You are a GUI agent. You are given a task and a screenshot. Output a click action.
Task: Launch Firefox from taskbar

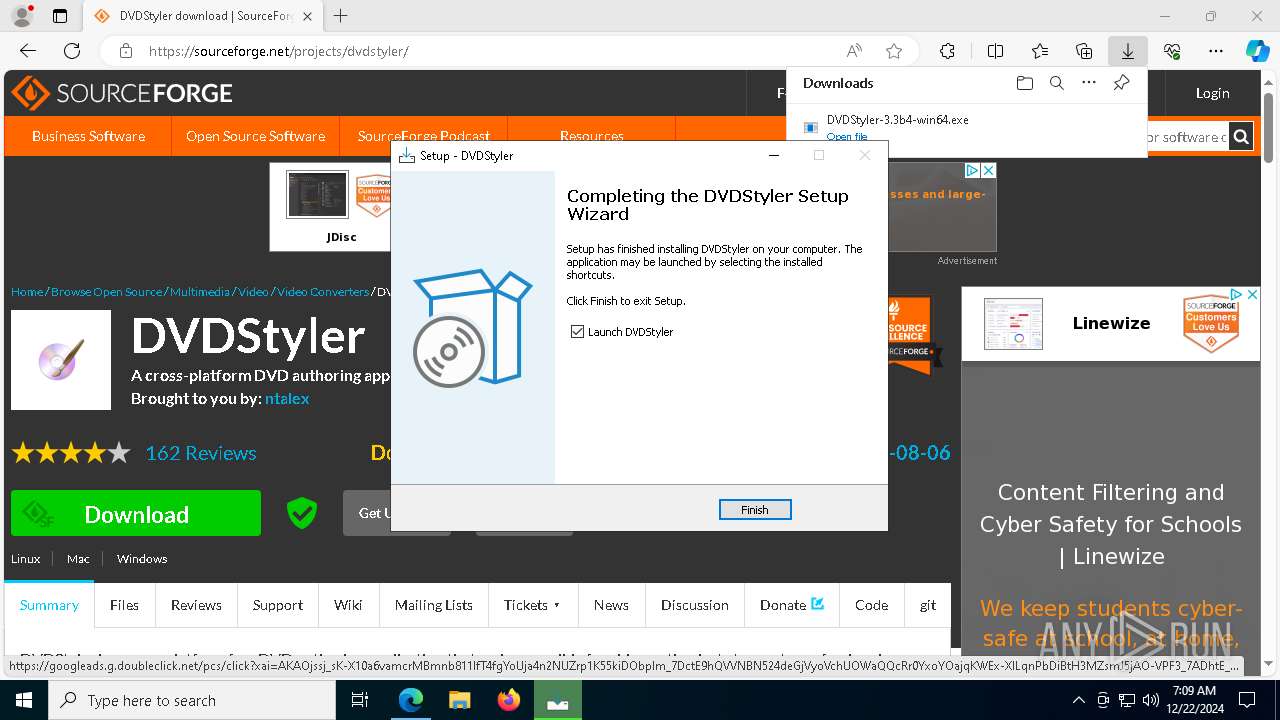[509, 700]
